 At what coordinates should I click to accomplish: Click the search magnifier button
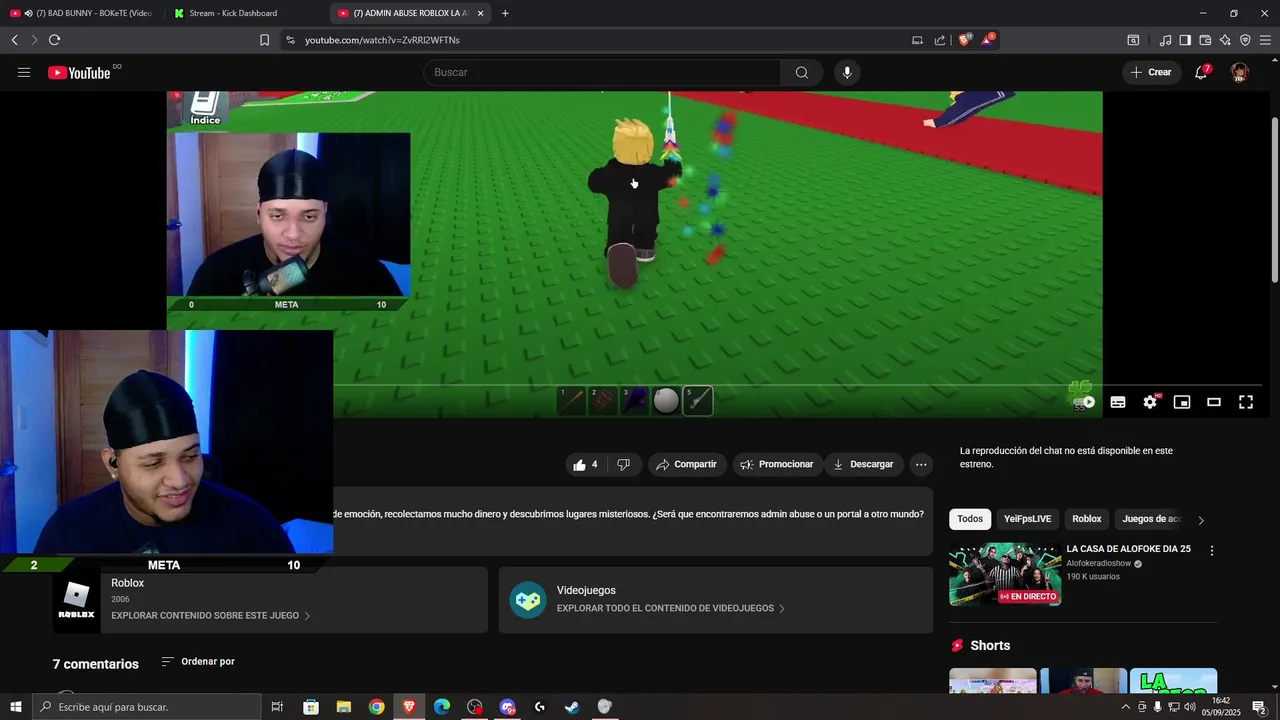(x=802, y=72)
